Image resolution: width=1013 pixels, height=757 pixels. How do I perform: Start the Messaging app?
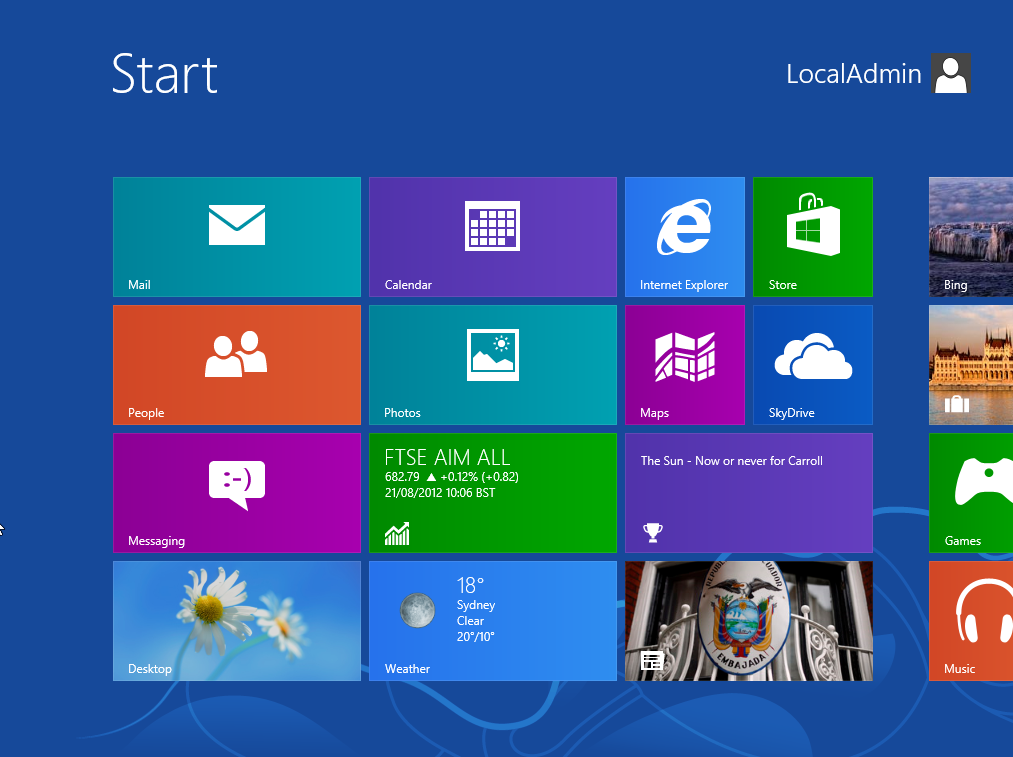click(x=236, y=493)
